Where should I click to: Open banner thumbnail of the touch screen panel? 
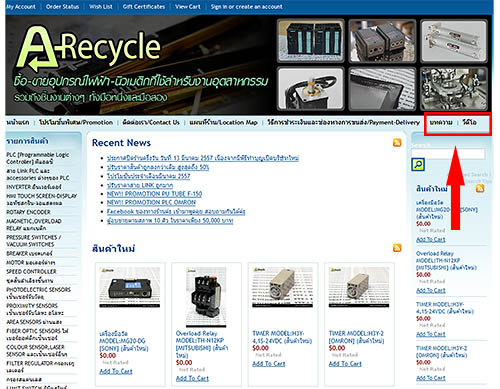(382, 89)
